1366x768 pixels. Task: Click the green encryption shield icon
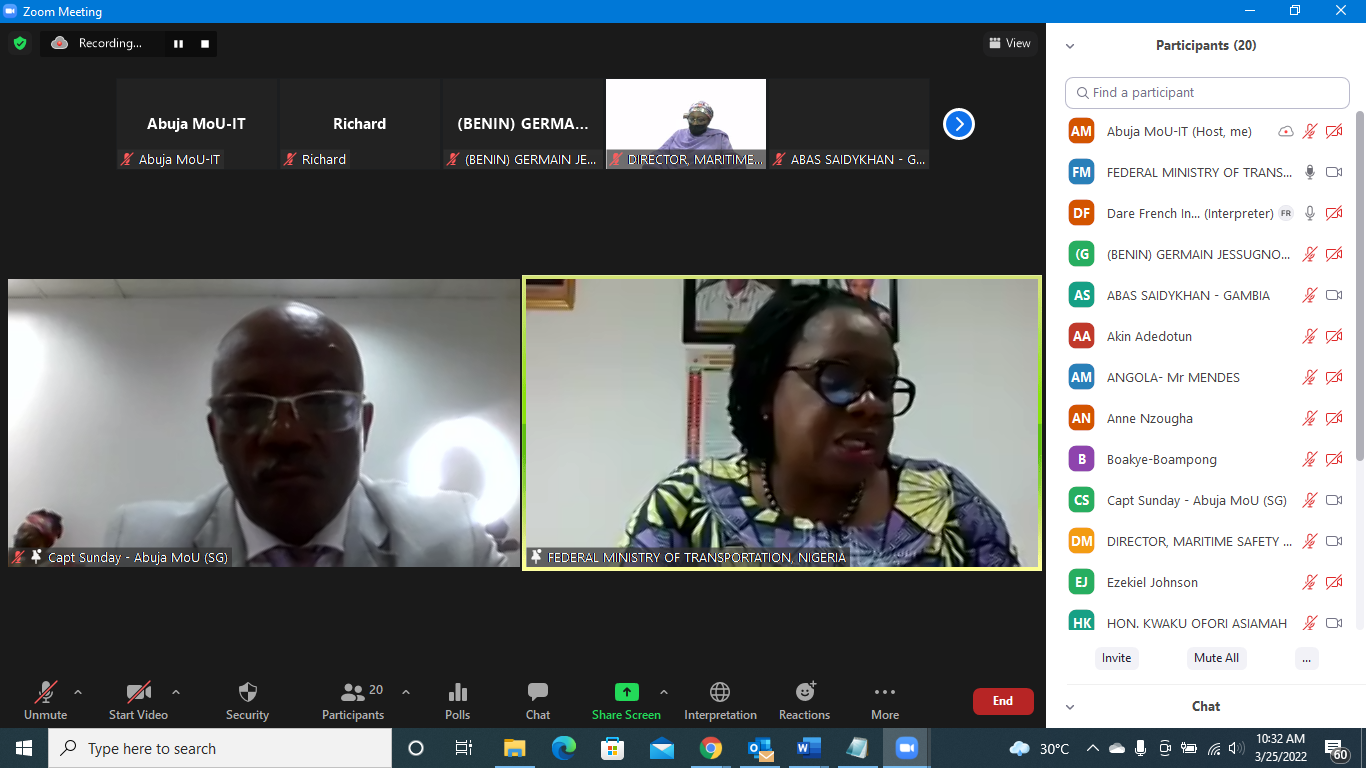(x=19, y=43)
